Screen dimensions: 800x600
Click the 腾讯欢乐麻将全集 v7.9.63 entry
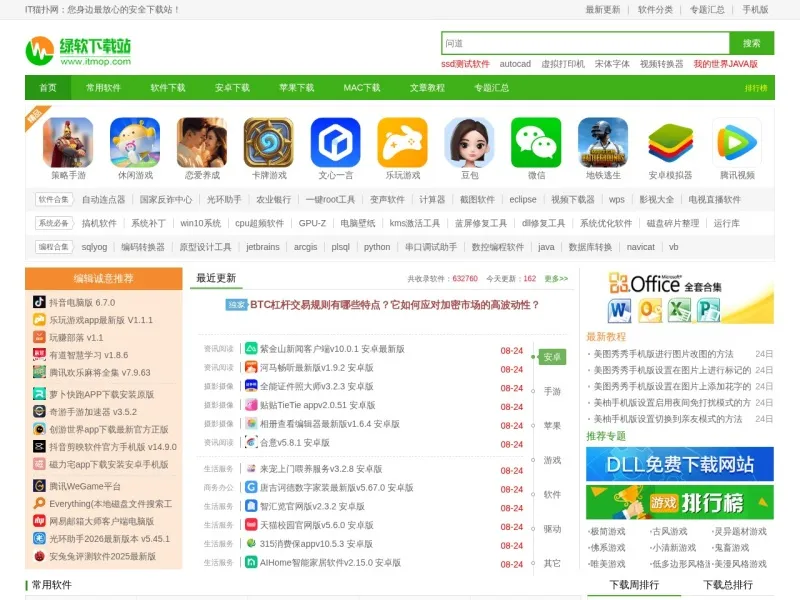(100, 372)
